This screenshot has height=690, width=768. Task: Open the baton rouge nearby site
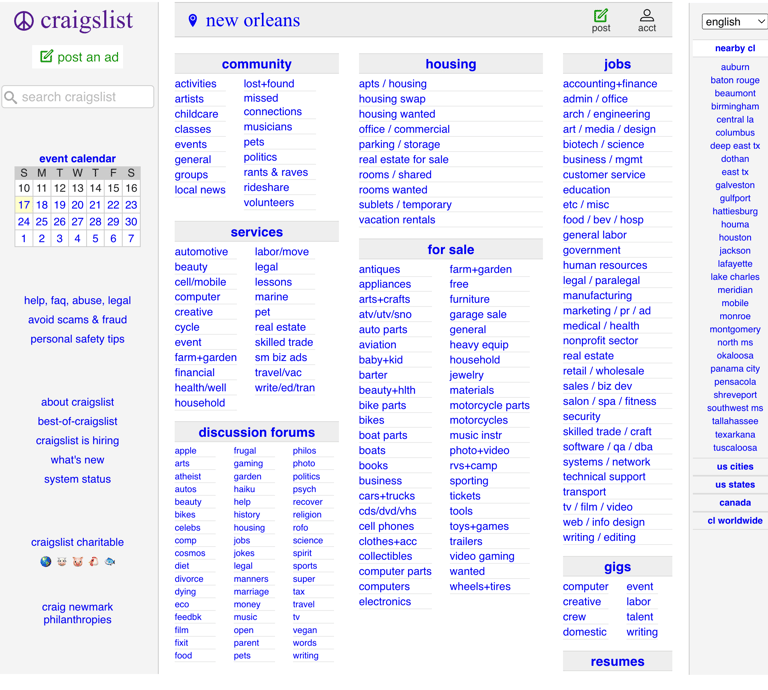(x=735, y=80)
